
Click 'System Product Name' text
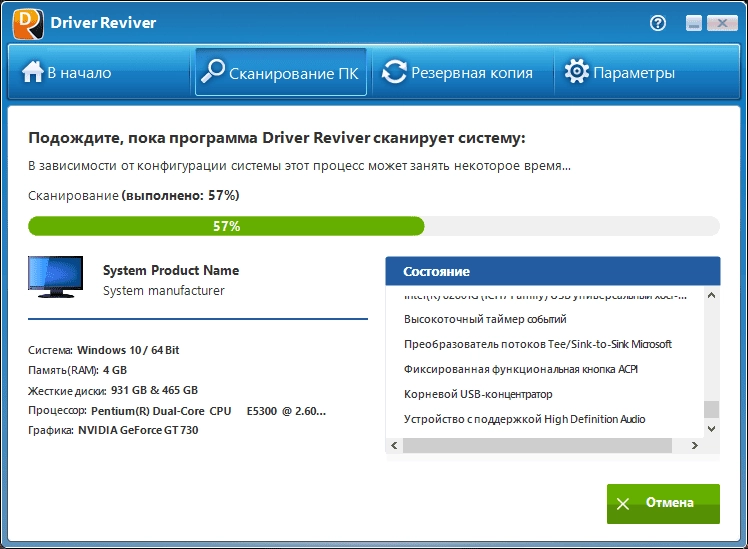(171, 270)
